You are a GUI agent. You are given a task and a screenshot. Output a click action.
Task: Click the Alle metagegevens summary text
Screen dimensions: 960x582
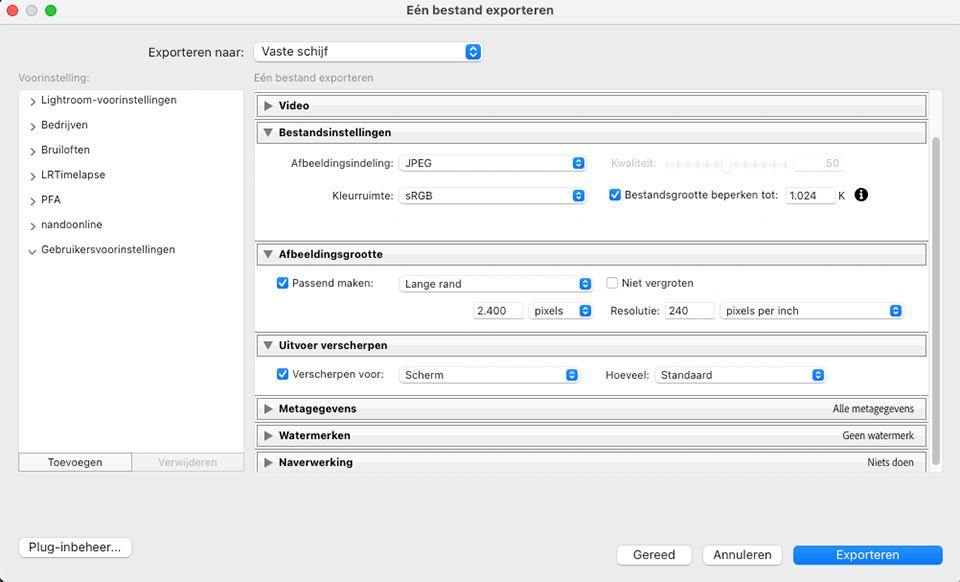tap(873, 409)
